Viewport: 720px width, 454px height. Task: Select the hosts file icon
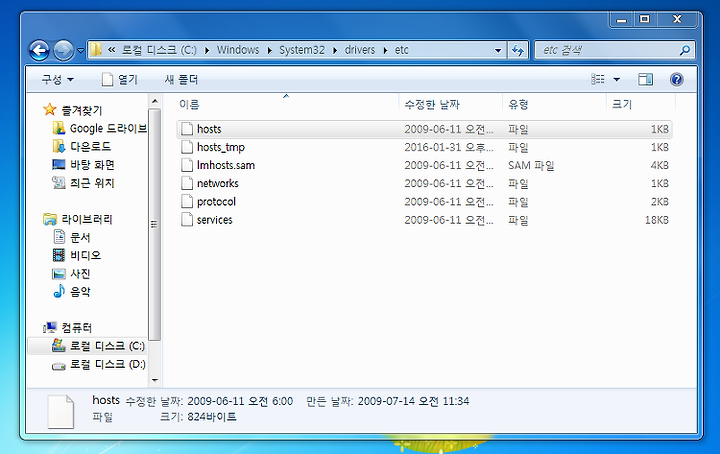(187, 129)
